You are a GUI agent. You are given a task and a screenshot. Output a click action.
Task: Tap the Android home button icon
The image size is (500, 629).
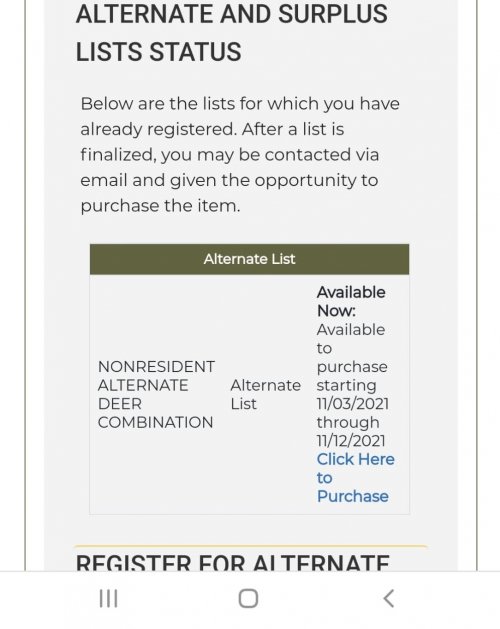[x=248, y=599]
